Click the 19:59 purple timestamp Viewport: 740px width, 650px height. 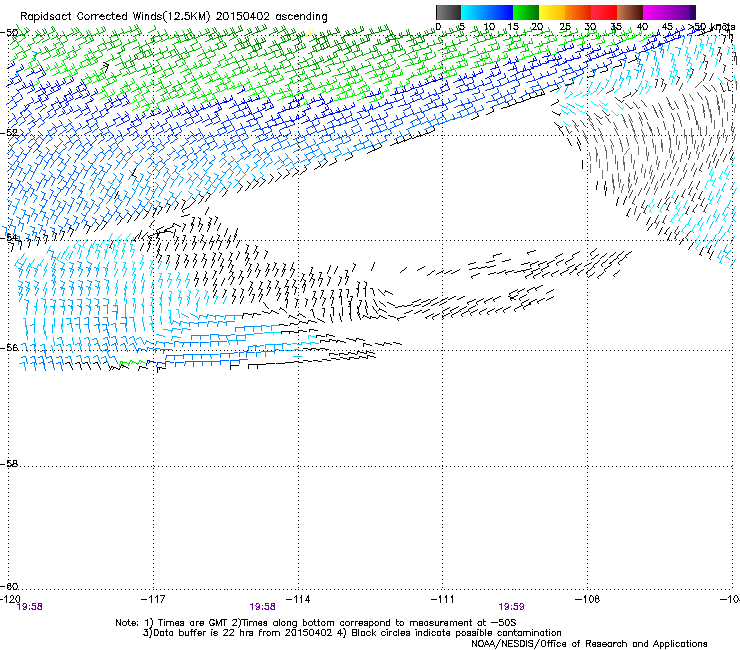pos(512,607)
